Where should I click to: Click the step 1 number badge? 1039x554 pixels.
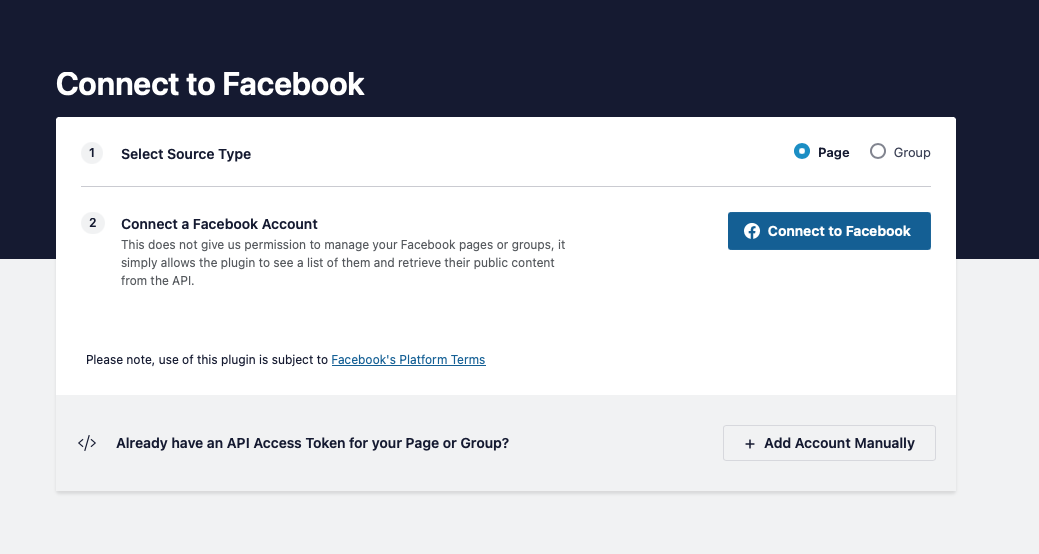coord(92,153)
